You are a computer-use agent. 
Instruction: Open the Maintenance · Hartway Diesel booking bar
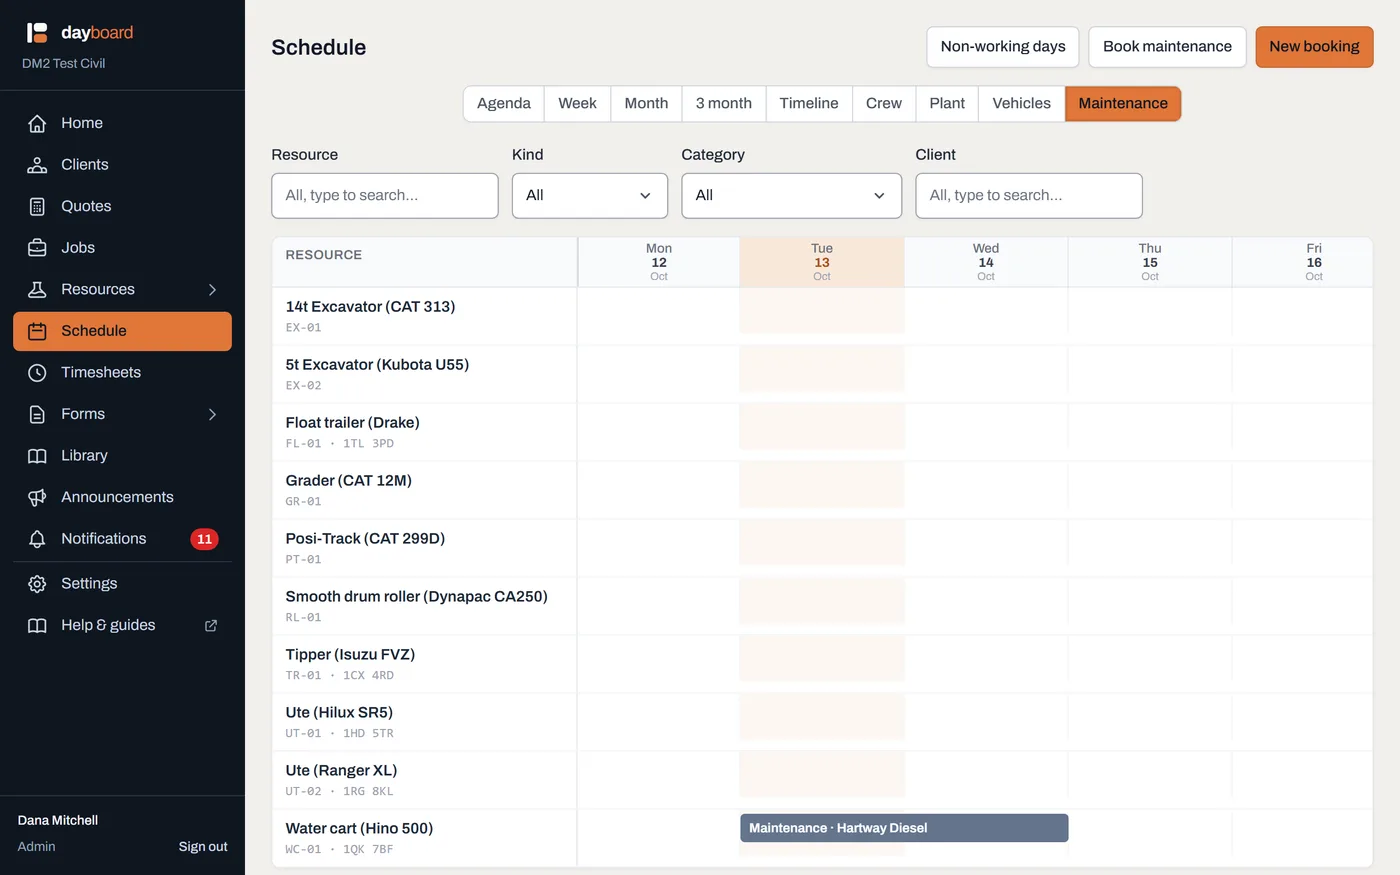(x=904, y=828)
